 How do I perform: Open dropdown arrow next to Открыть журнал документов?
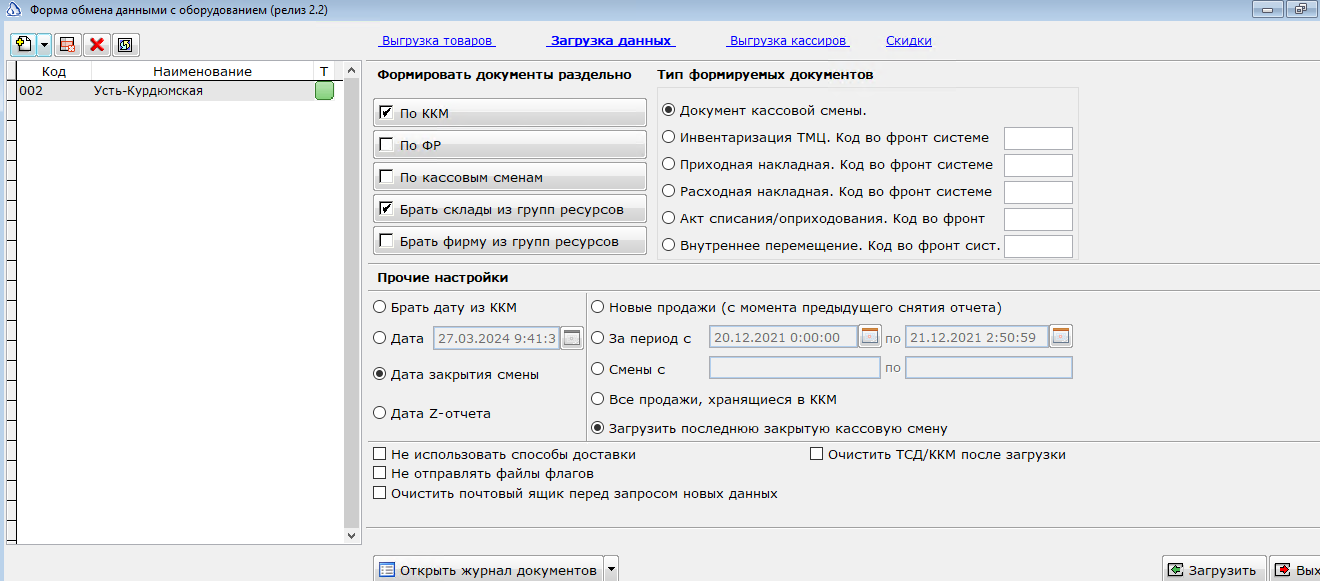click(x=612, y=570)
